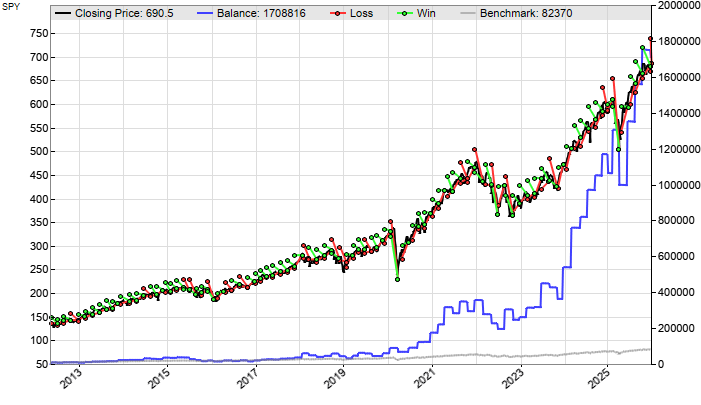Click the blue Balance legend line
Screen dimensions: 701x405
(x=205, y=13)
